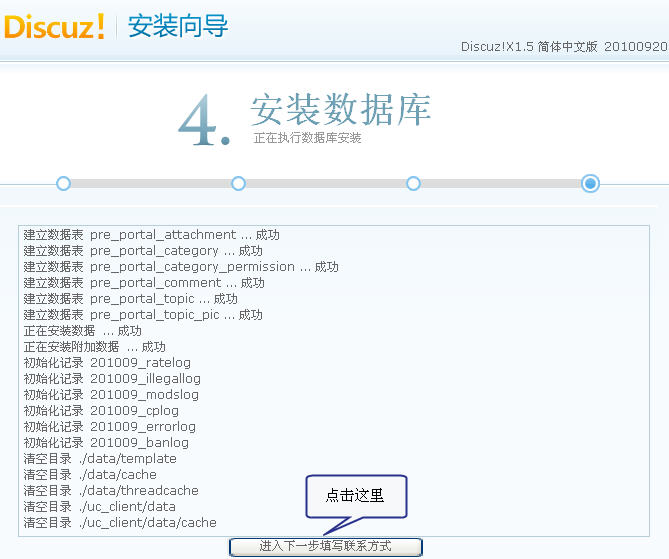Click the 201009_modslog log line
Viewport: 669px width, 559px height.
coord(111,395)
